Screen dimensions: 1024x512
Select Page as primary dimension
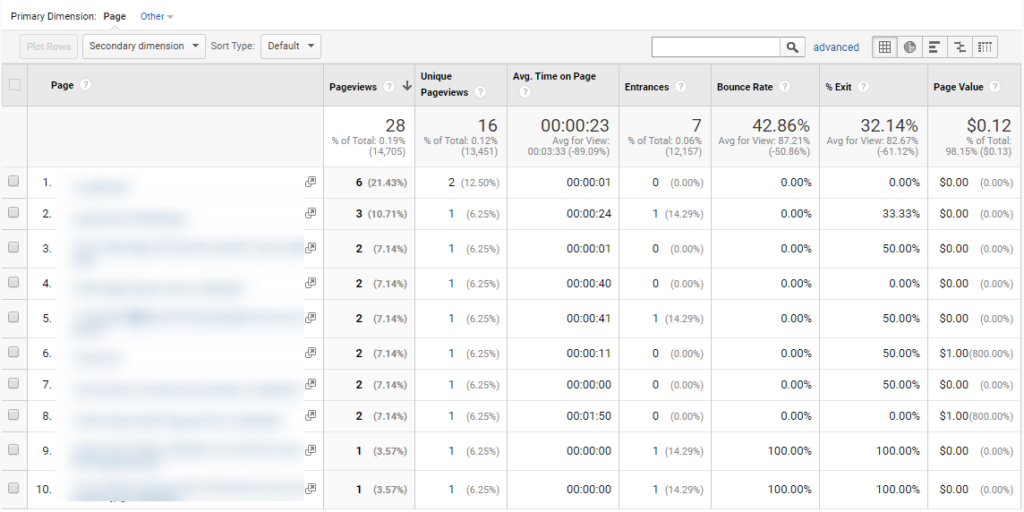[114, 16]
